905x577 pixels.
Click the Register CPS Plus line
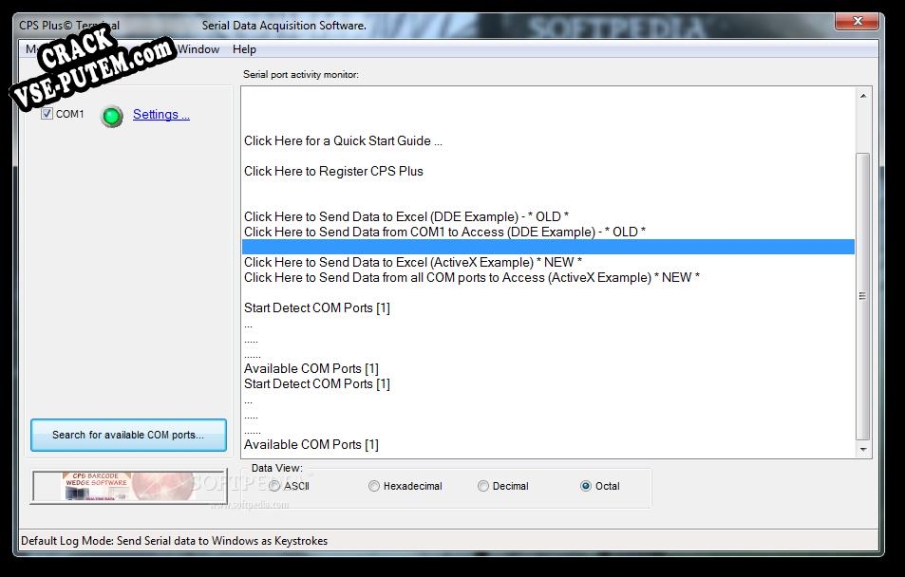click(334, 171)
